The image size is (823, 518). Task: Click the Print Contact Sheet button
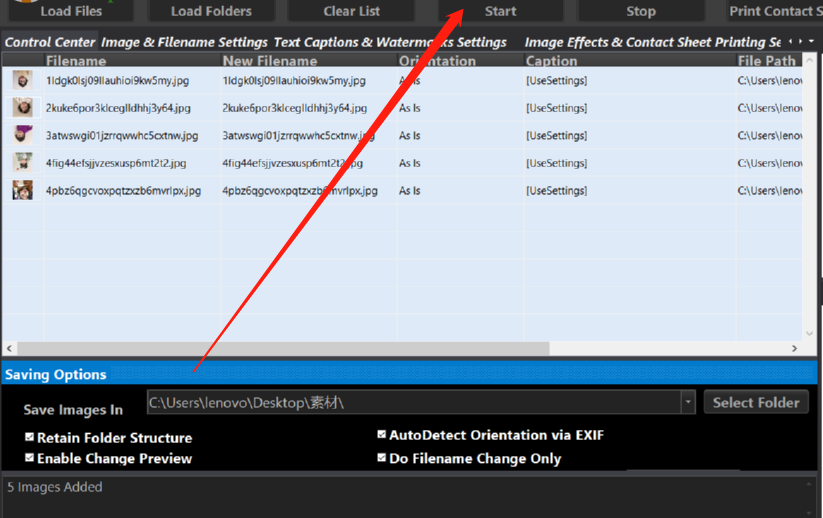[x=775, y=10]
